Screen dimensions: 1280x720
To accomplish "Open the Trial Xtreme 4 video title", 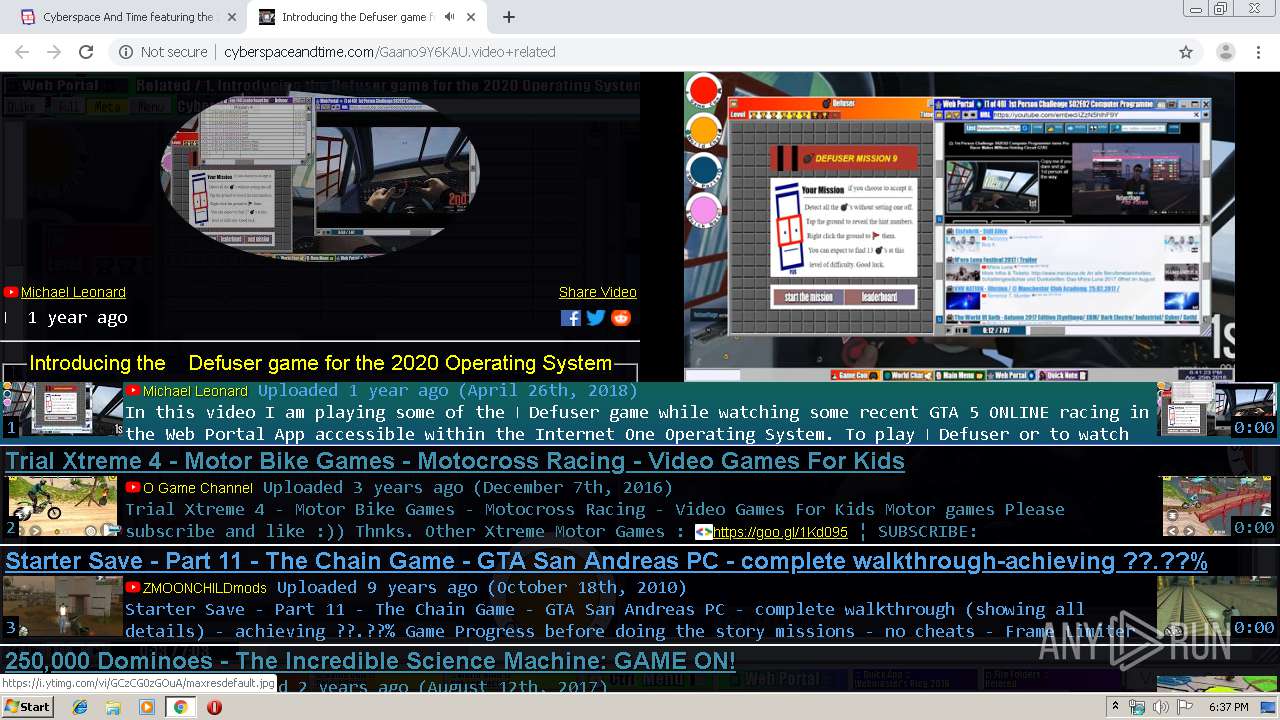I will tap(455, 461).
